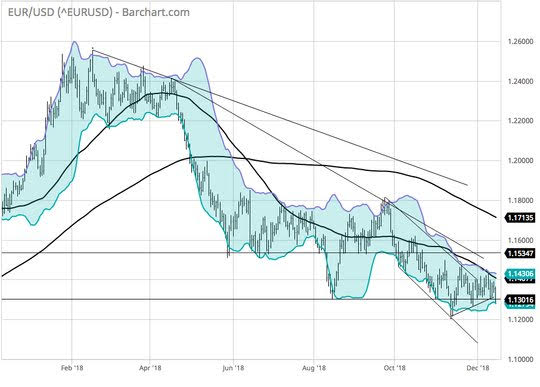540x387 pixels.
Task: Click the 1.16000 price axis tick
Action: point(520,240)
